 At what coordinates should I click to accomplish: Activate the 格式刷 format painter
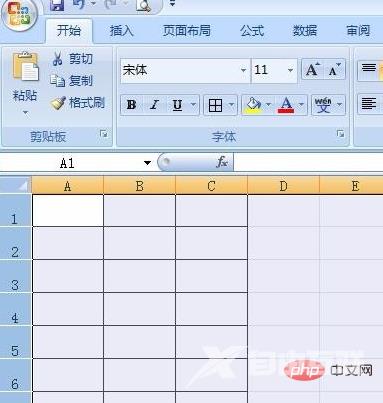pyautogui.click(x=78, y=103)
